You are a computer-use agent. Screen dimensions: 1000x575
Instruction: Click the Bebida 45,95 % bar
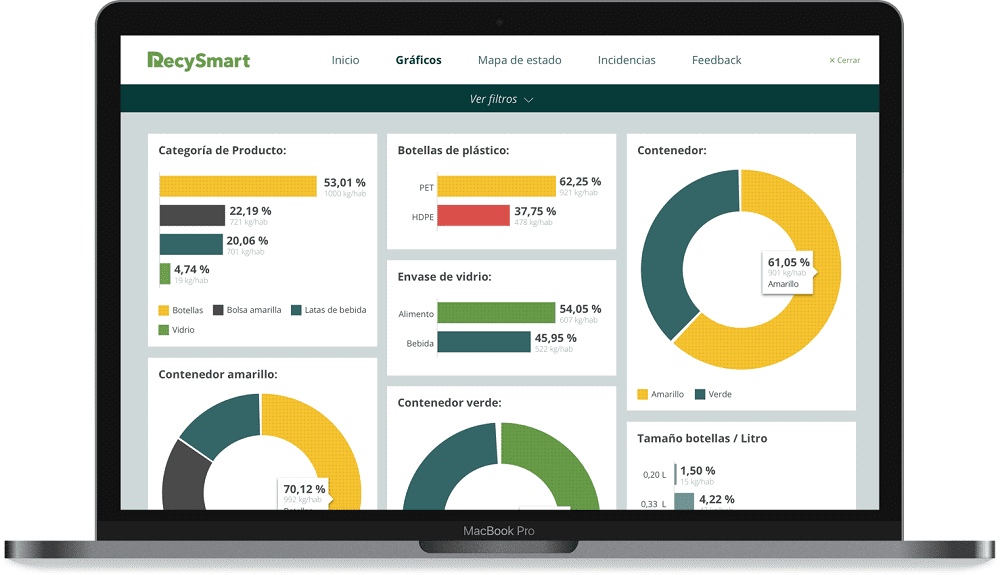coord(483,342)
